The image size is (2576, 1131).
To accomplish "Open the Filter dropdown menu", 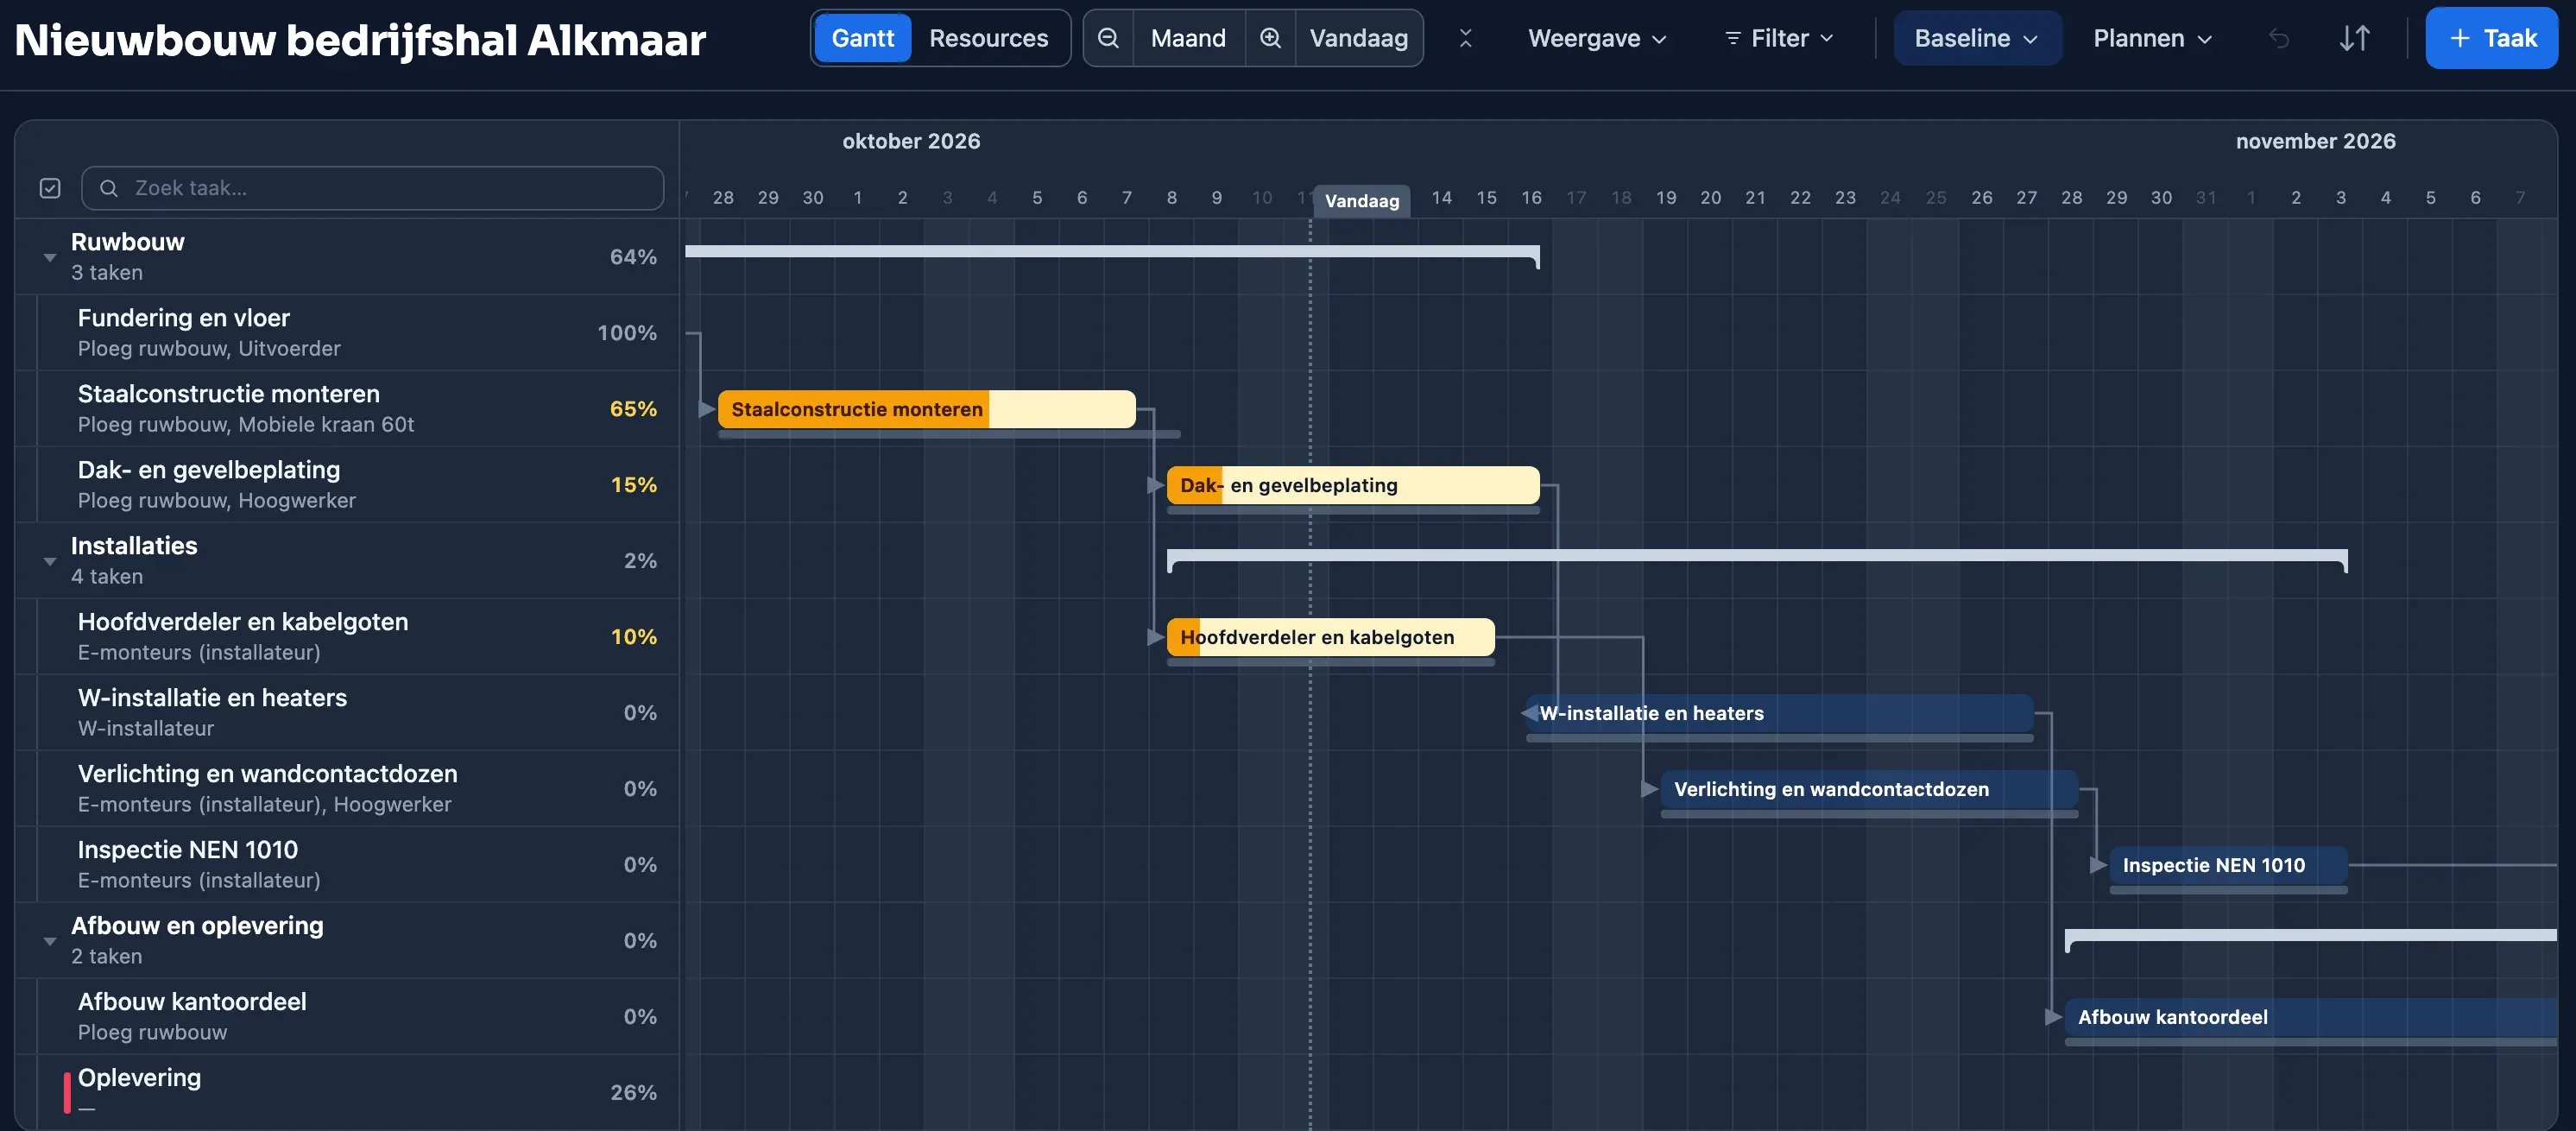I will click(1779, 38).
